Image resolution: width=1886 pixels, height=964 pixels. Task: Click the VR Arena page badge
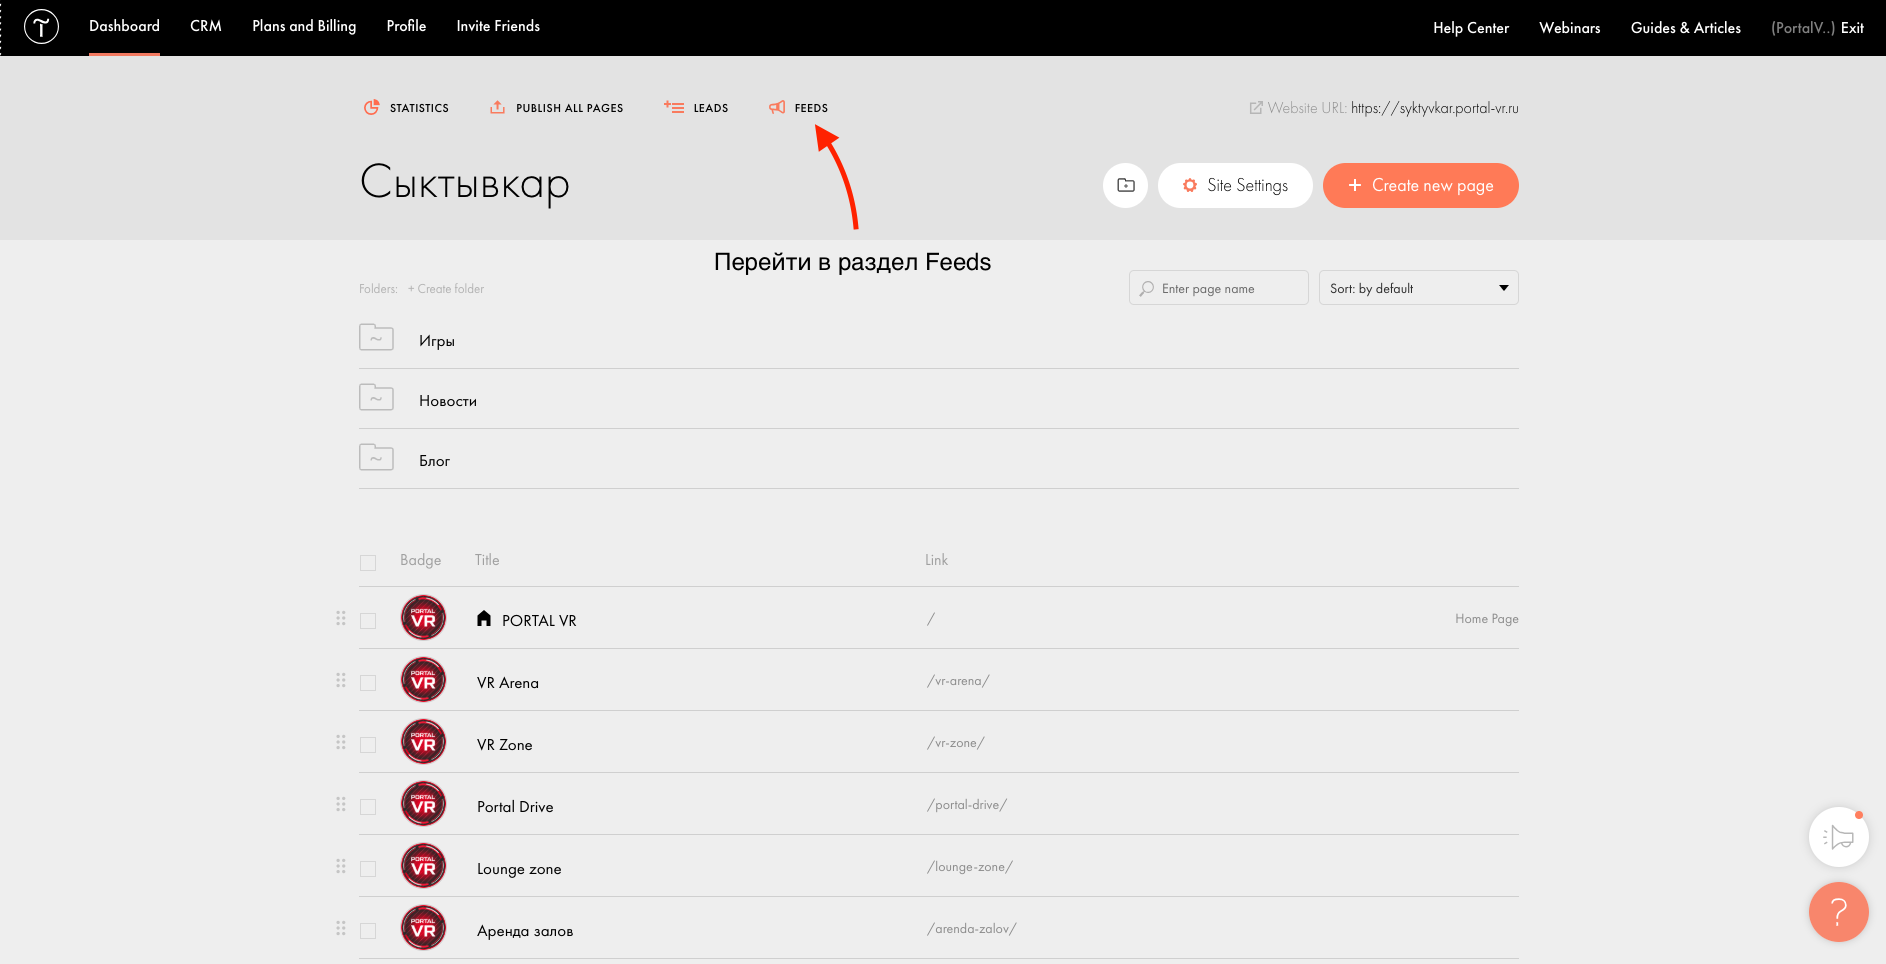[x=423, y=680]
